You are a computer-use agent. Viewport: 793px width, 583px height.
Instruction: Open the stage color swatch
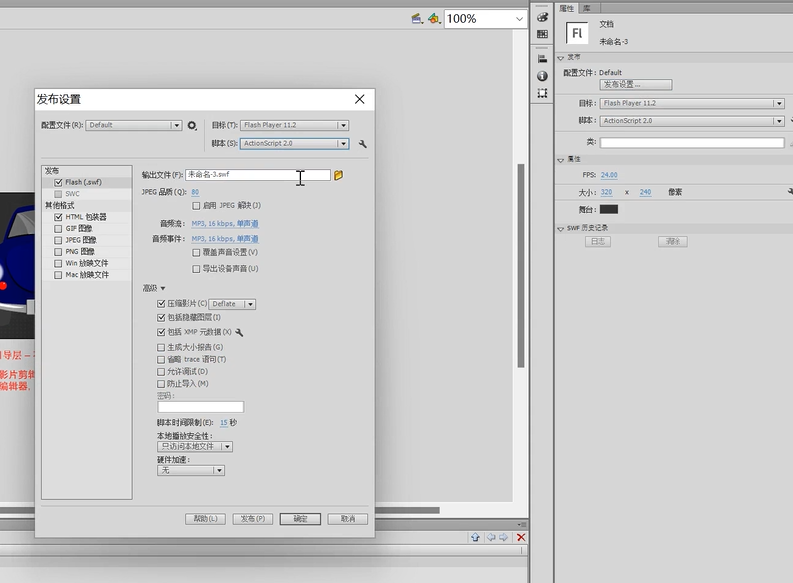pyautogui.click(x=609, y=209)
